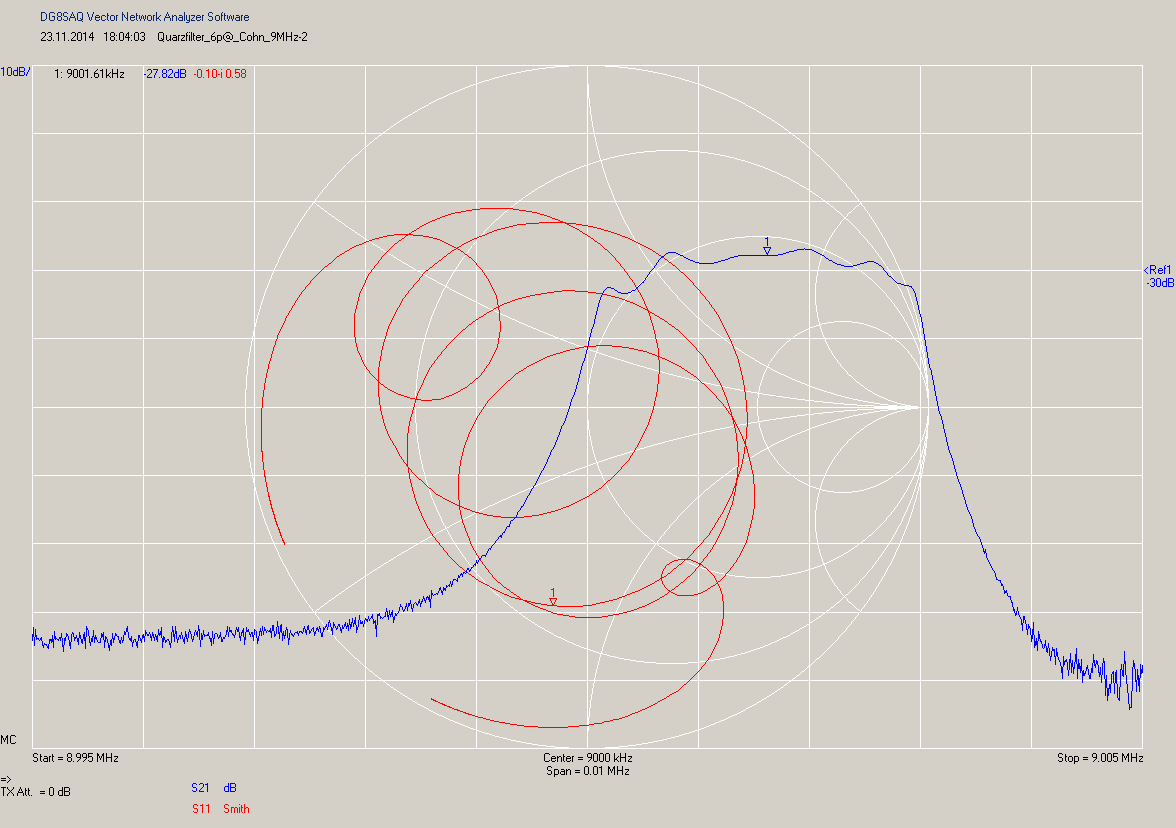Click the file name 'Quarzfilter_6p@_Cohn_9MHz-2'

(x=232, y=37)
